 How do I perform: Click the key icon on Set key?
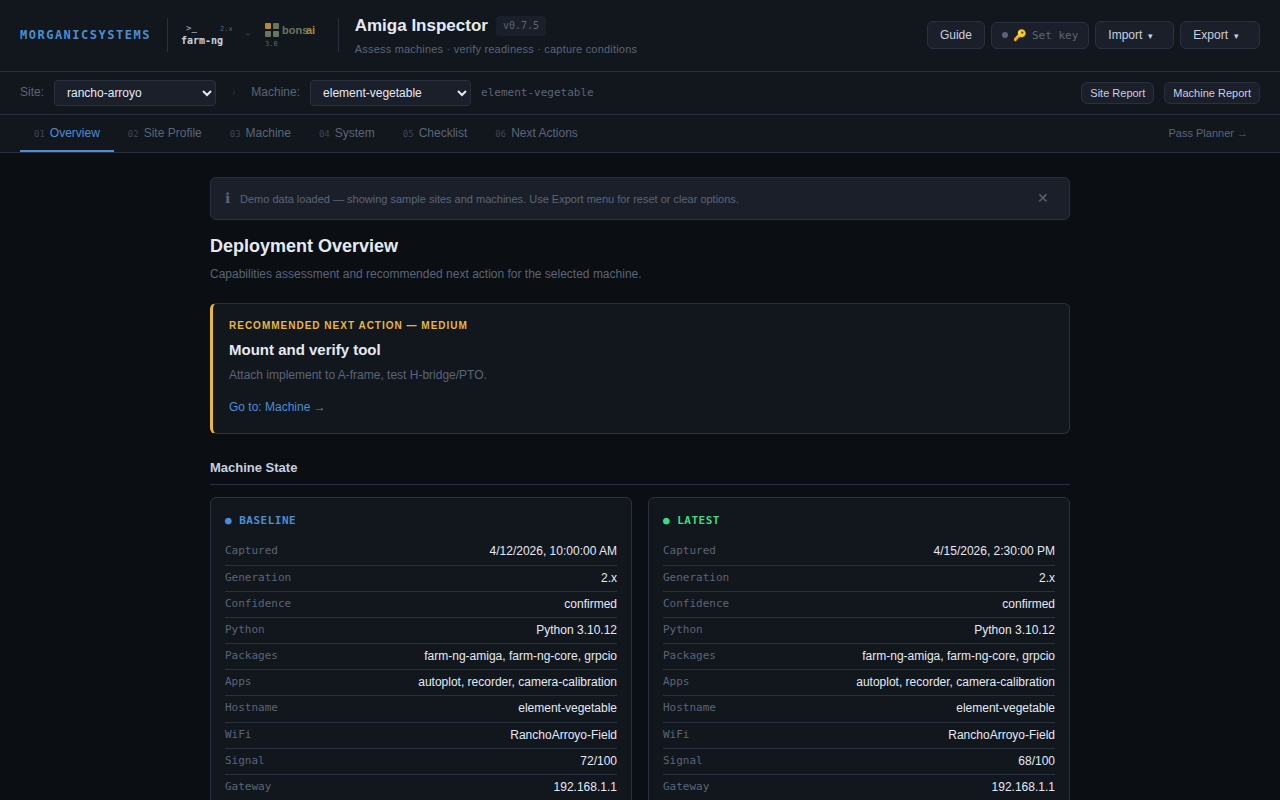[1020, 35]
